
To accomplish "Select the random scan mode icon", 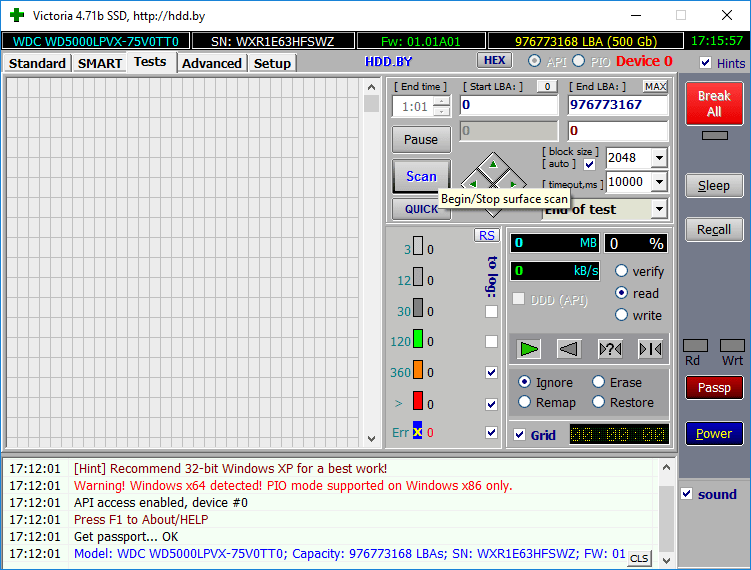I will [610, 349].
